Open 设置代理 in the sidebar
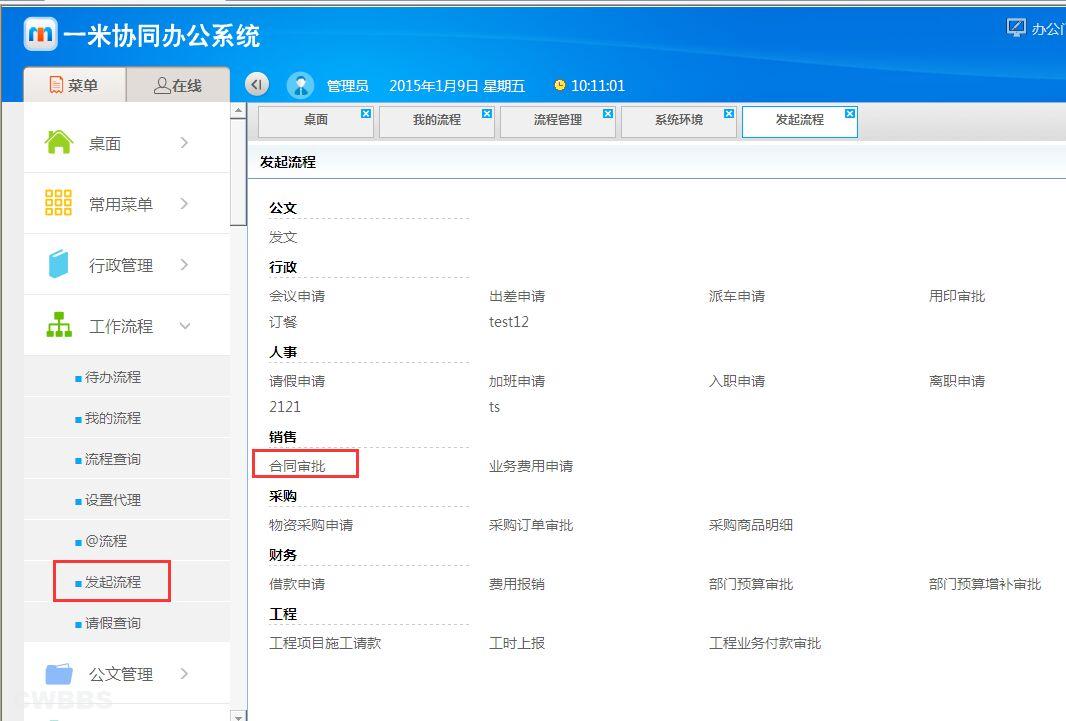This screenshot has width=1066, height=721. coord(113,500)
